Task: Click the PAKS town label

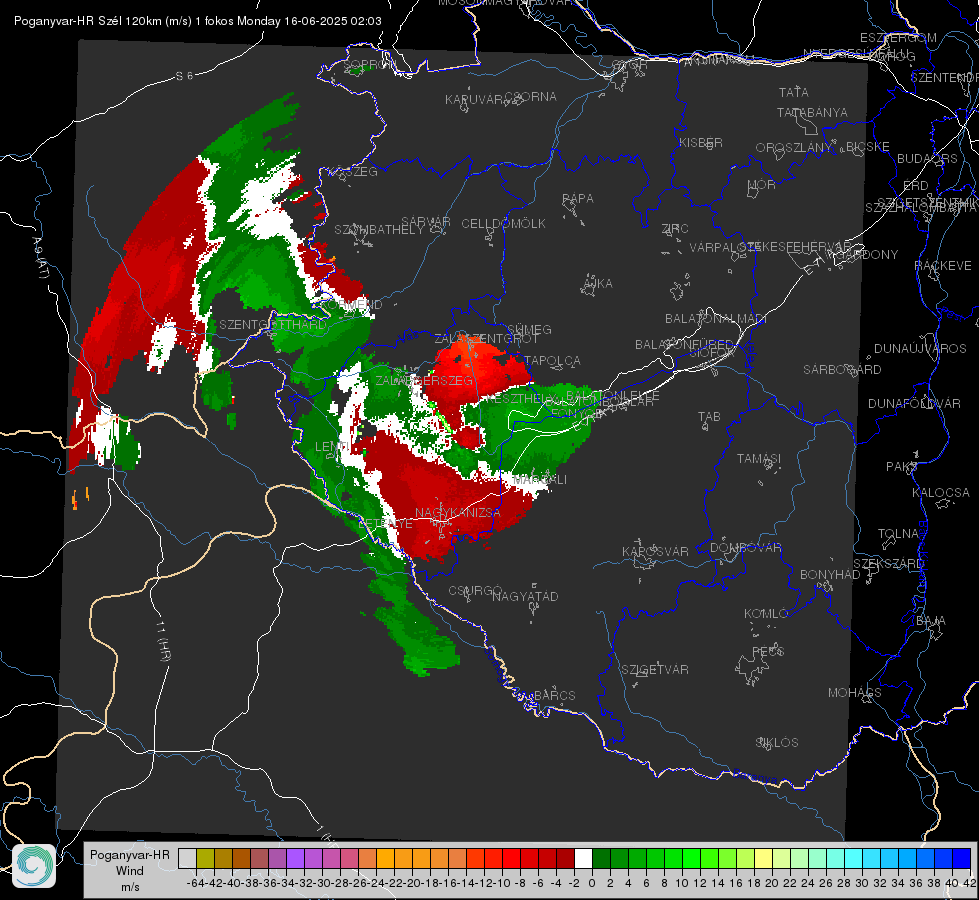Action: (x=901, y=467)
